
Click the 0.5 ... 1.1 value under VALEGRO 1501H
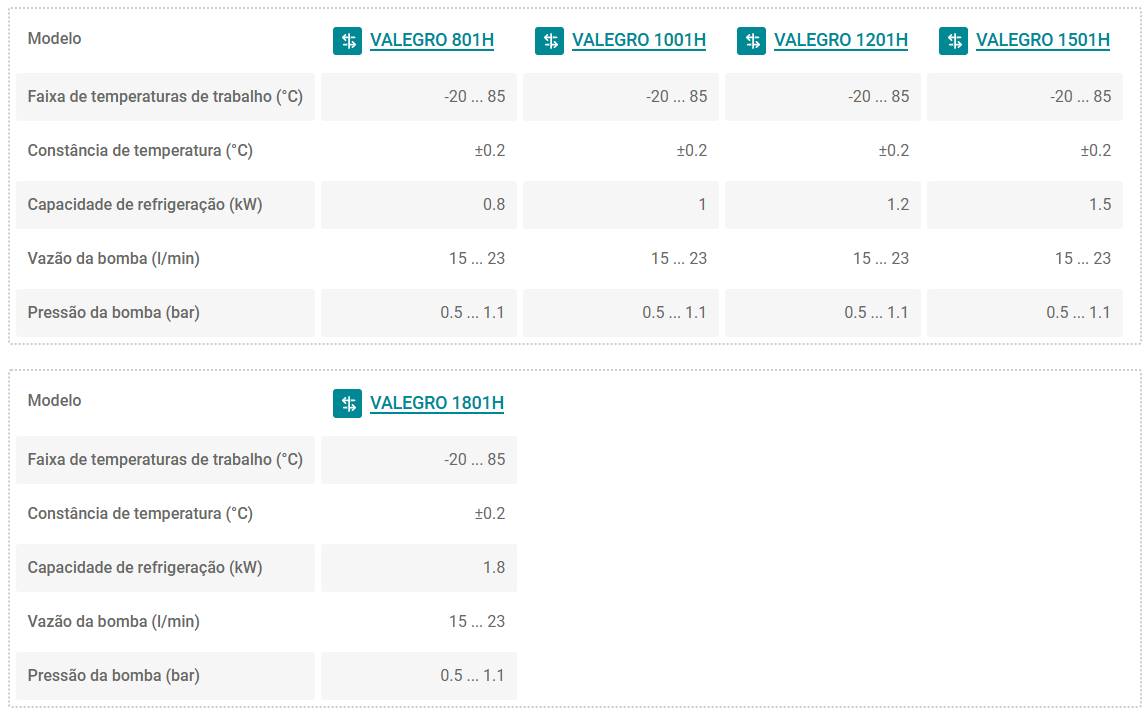[x=1078, y=313]
